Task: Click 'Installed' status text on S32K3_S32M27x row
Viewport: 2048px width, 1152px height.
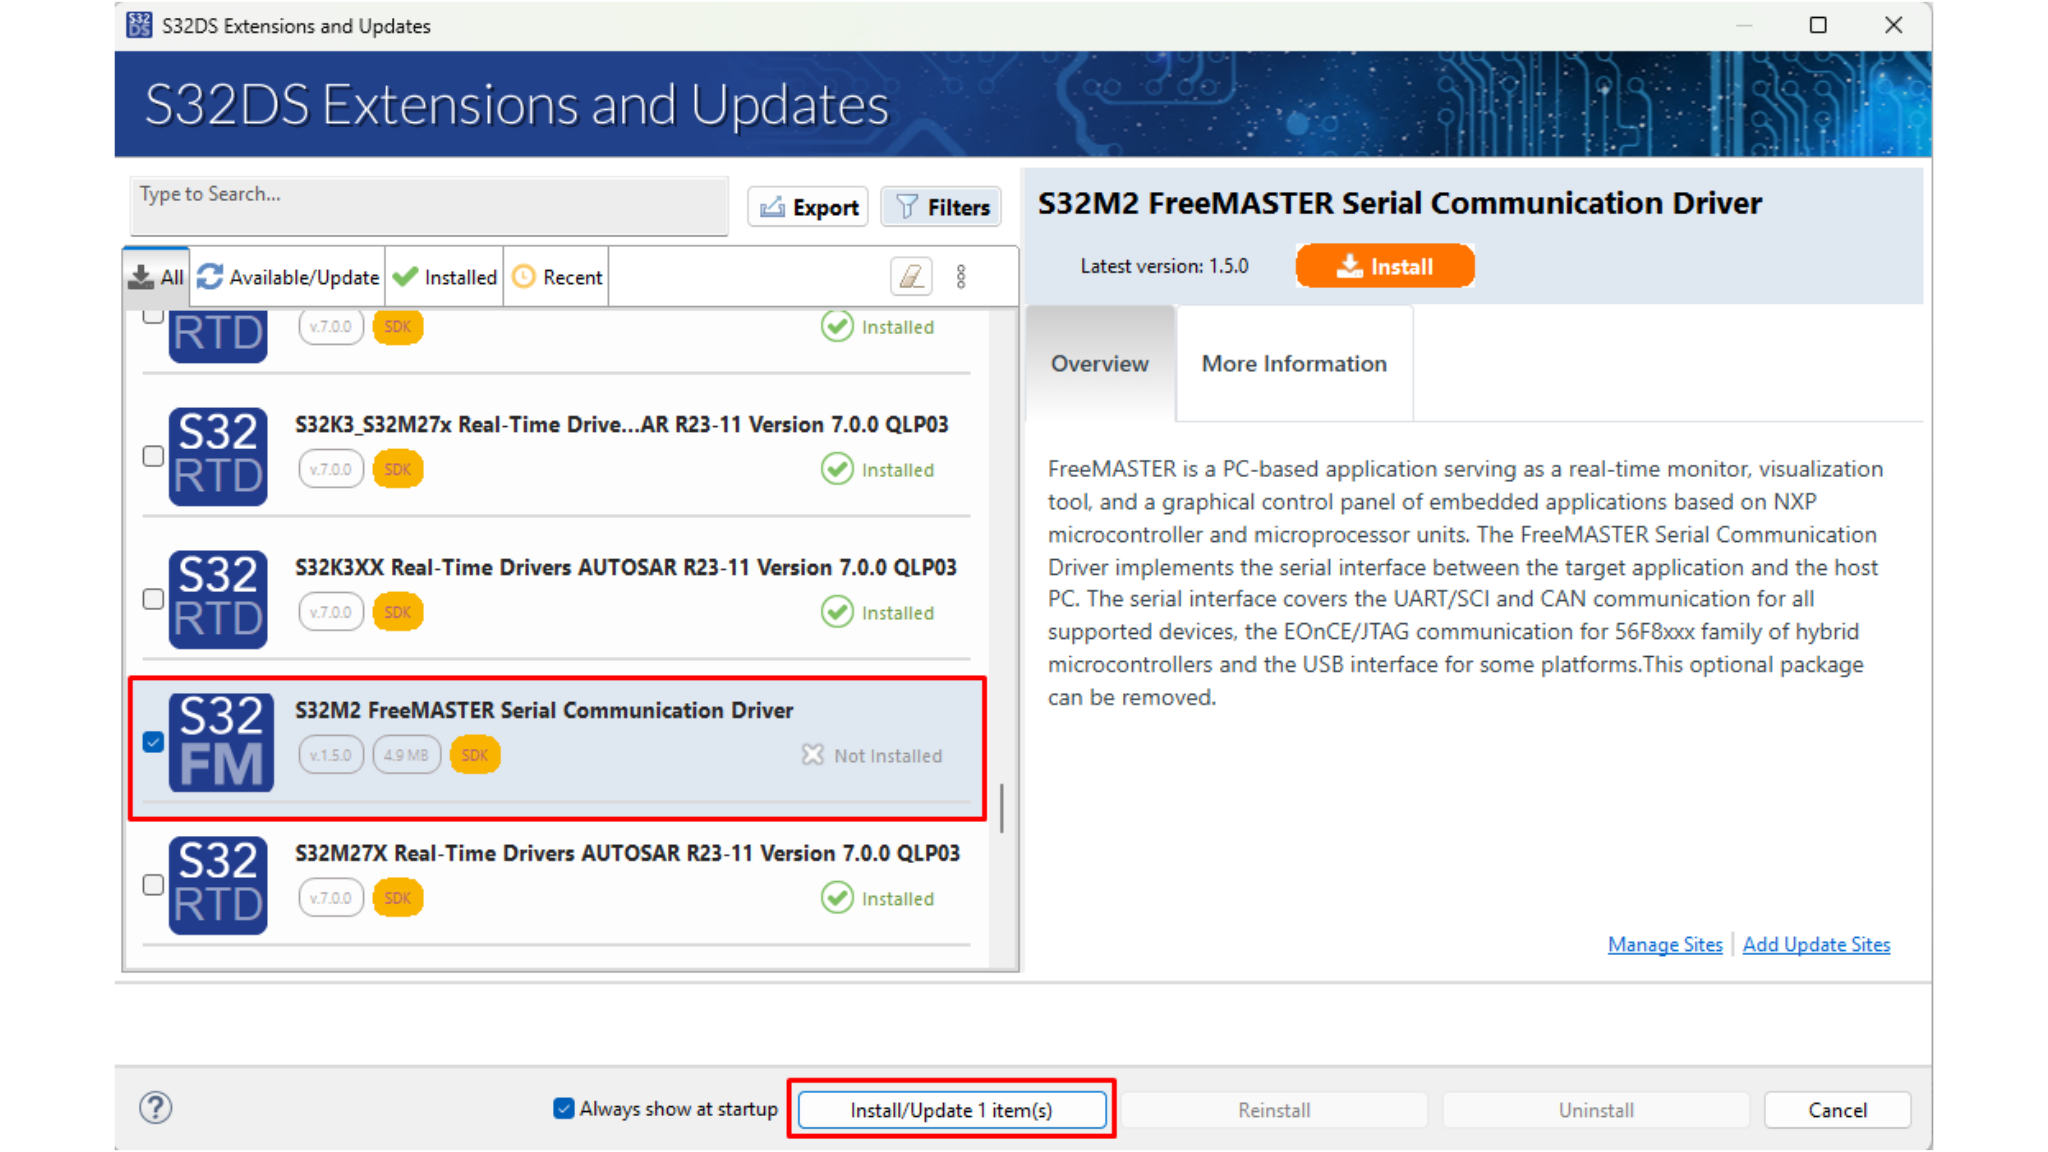Action: 898,470
